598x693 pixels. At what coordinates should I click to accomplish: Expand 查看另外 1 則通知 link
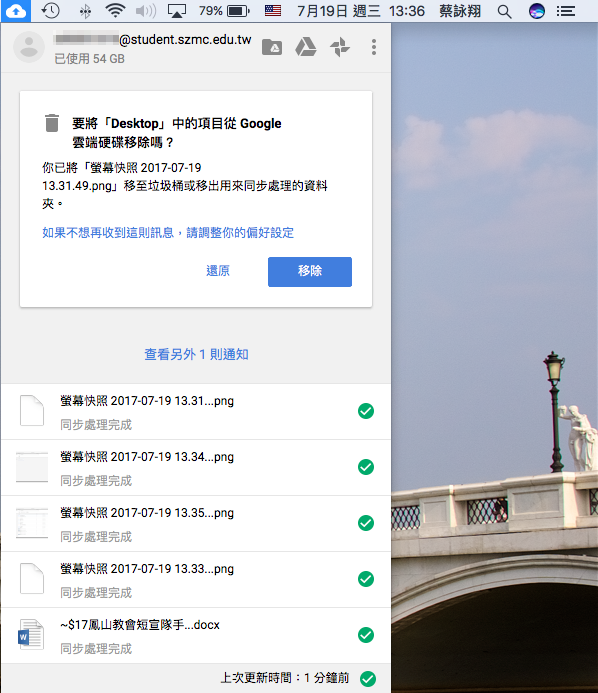coord(196,354)
